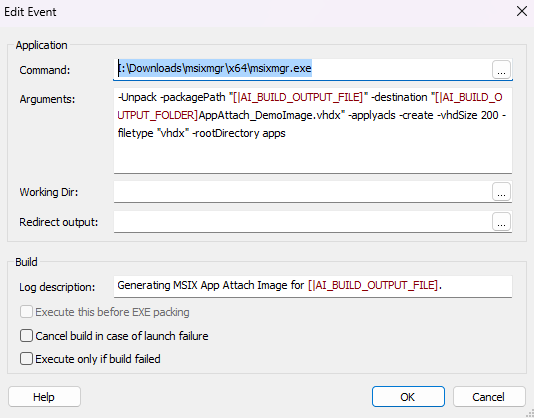Viewport: 534px width, 418px height.
Task: Open Help for Edit Event
Action: [x=44, y=397]
